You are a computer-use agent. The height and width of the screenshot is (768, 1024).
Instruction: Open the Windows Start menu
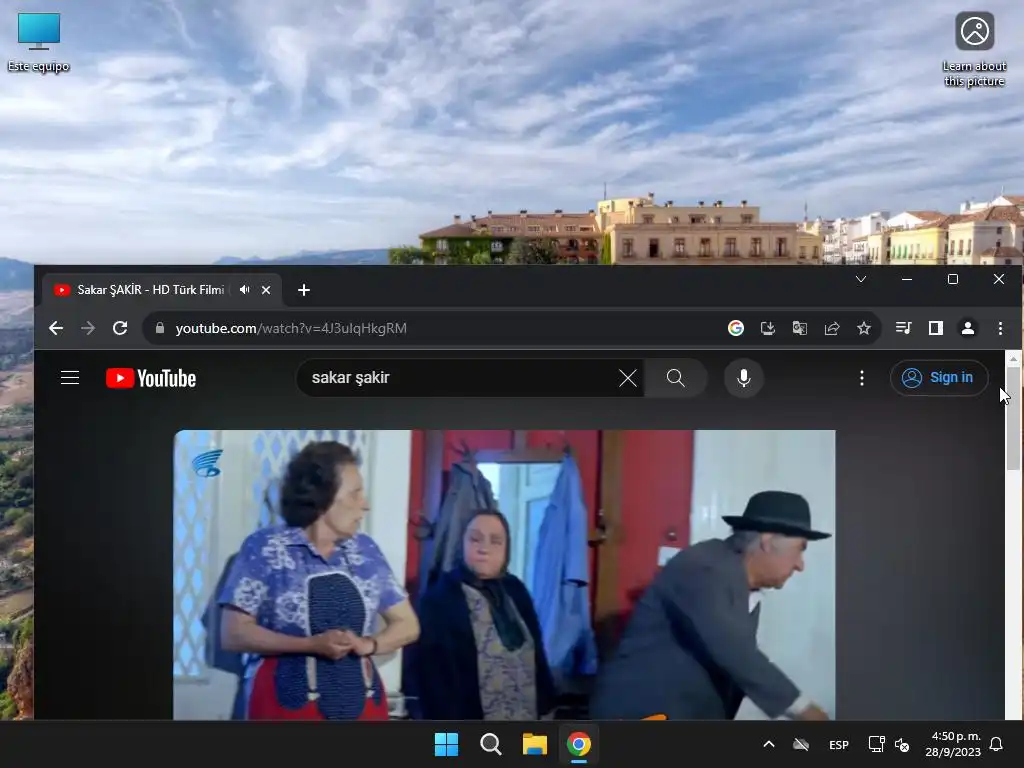point(447,744)
